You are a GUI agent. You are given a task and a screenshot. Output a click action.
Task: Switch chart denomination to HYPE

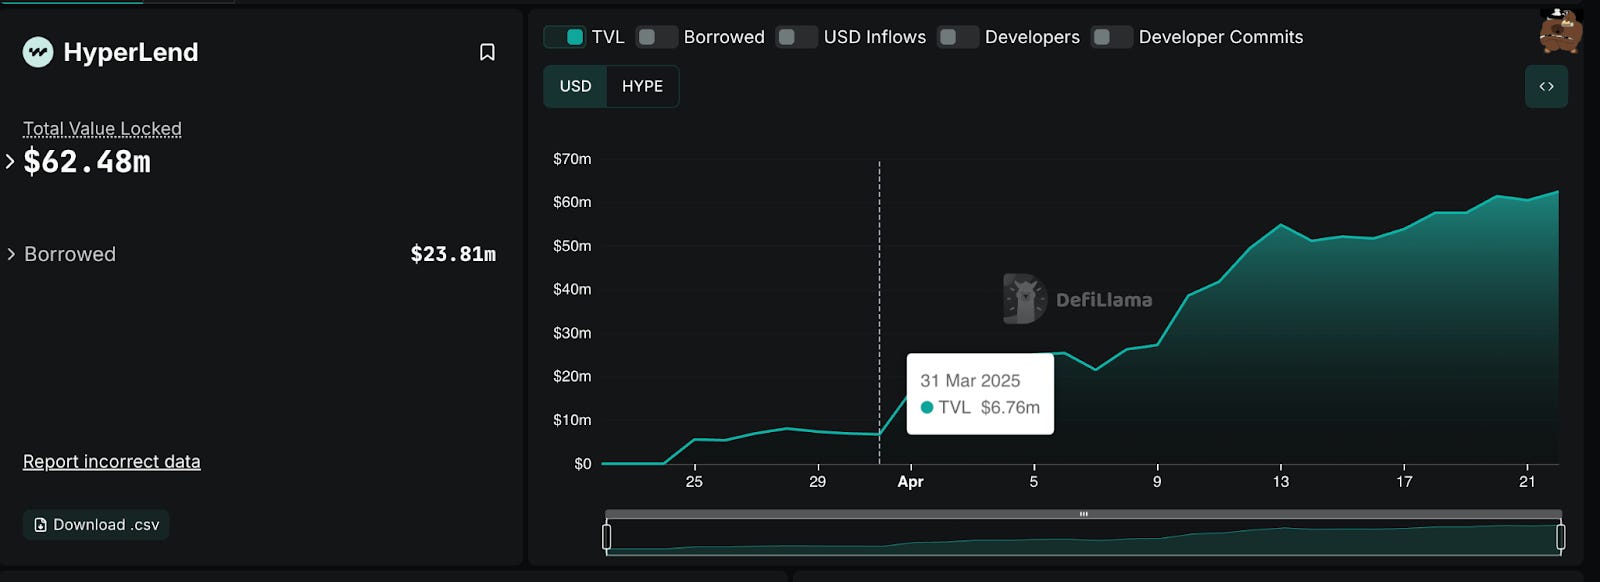642,86
